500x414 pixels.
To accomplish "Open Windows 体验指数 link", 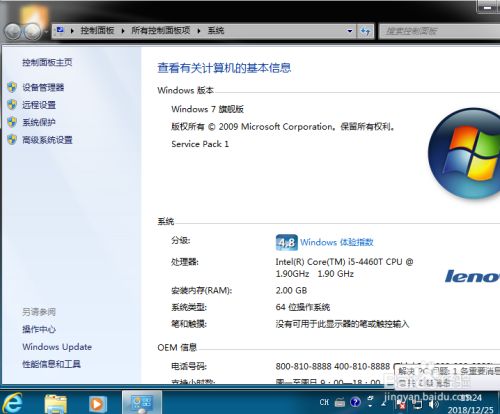I will pyautogui.click(x=337, y=242).
